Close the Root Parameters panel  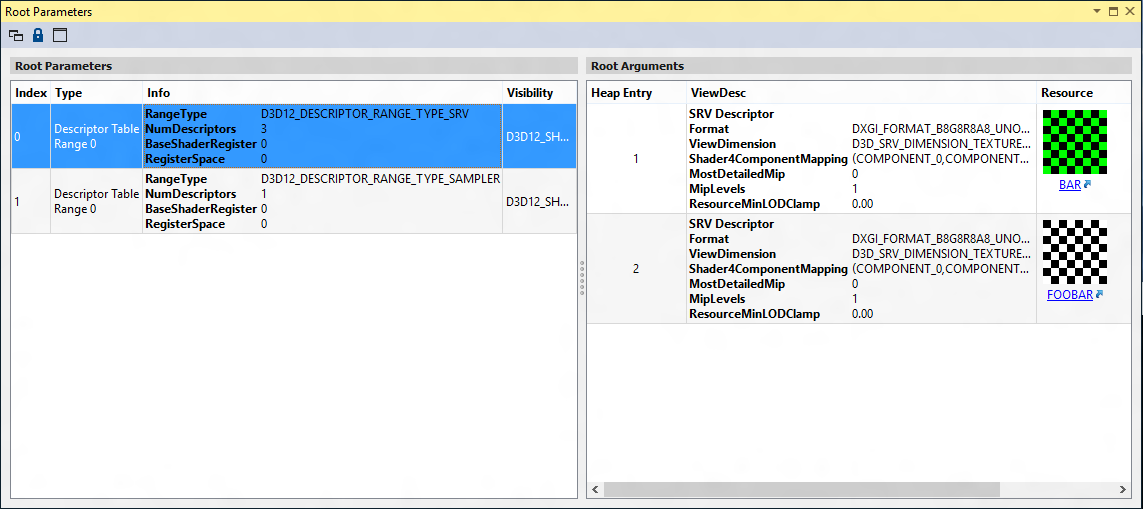point(1129,11)
